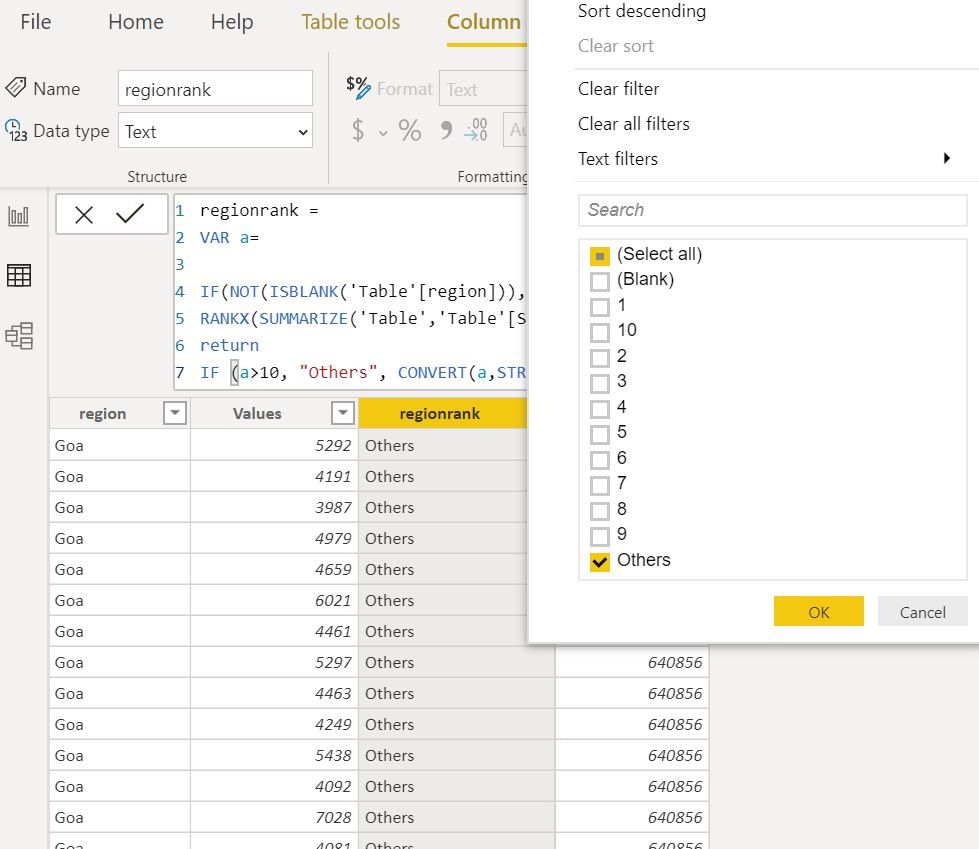Check the (Blank) filter option

click(599, 282)
